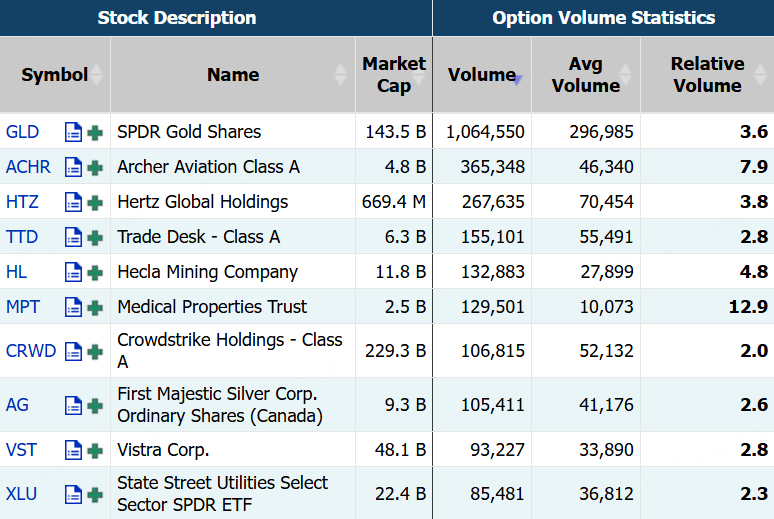The width and height of the screenshot is (774, 519).
Task: Add HL using green plus icon
Action: click(x=95, y=273)
